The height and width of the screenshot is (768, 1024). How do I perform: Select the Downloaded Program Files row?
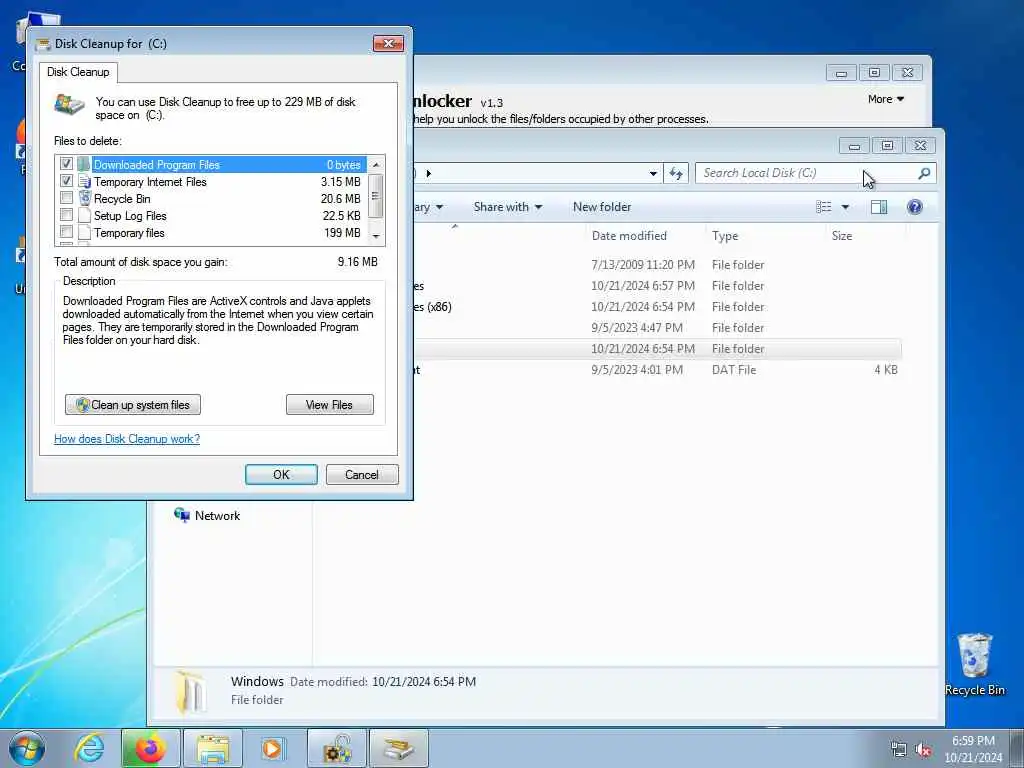coord(212,165)
